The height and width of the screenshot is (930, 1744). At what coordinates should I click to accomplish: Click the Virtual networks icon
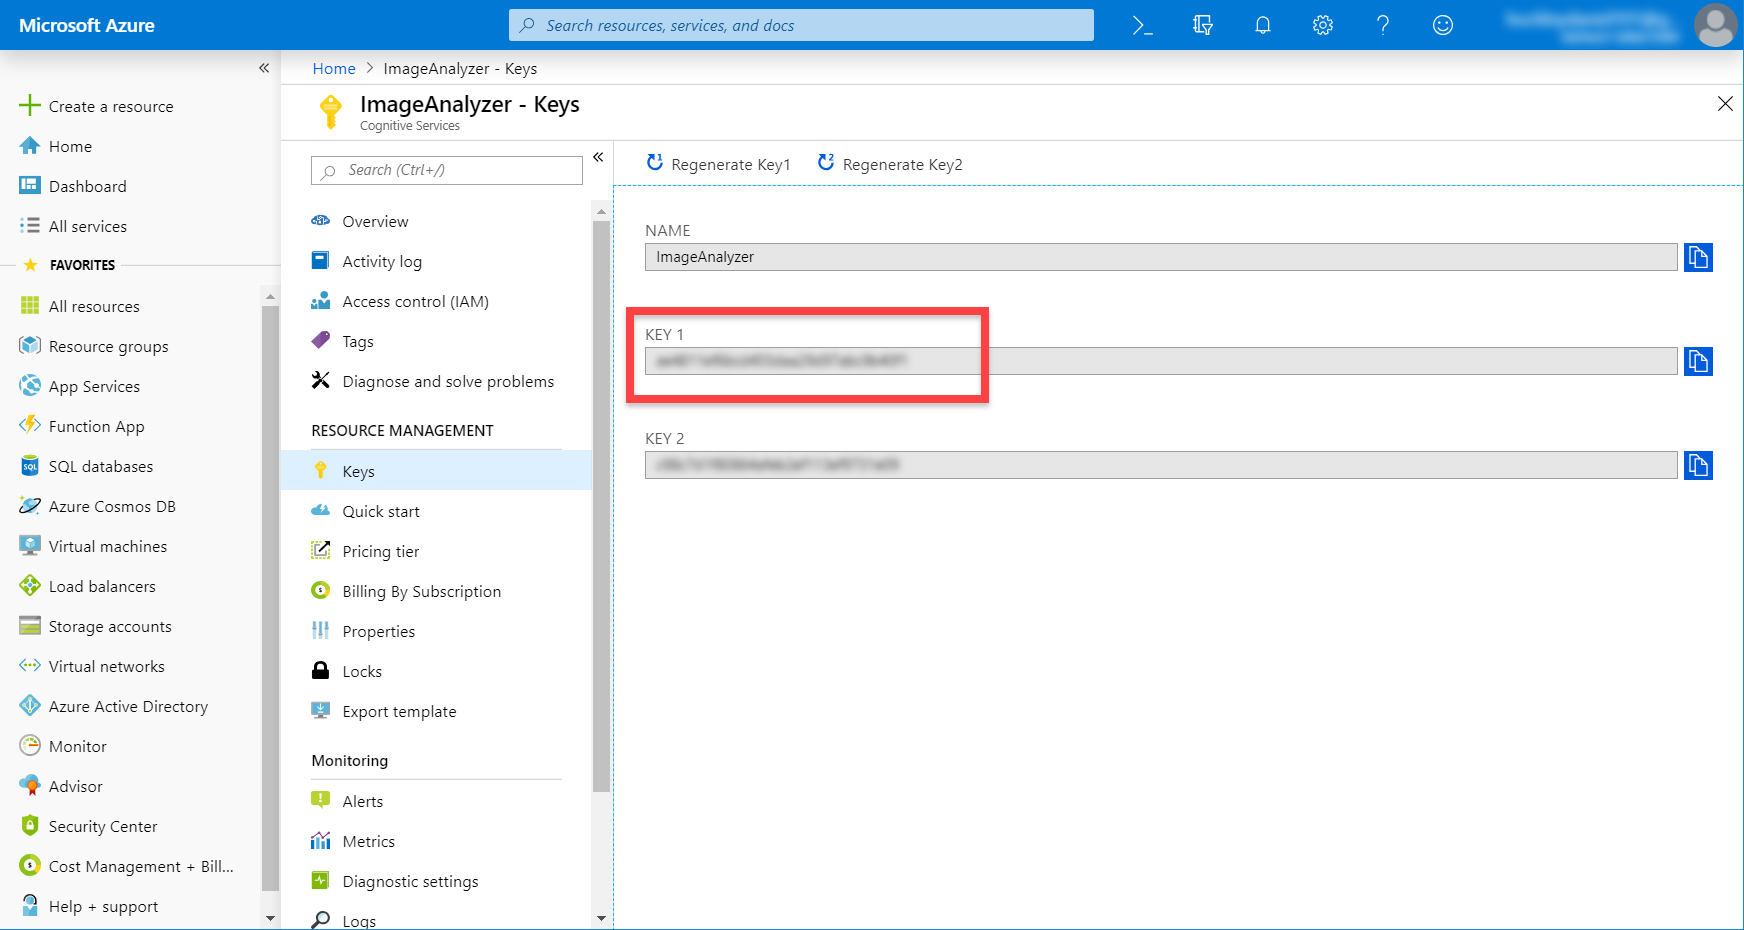click(x=30, y=665)
